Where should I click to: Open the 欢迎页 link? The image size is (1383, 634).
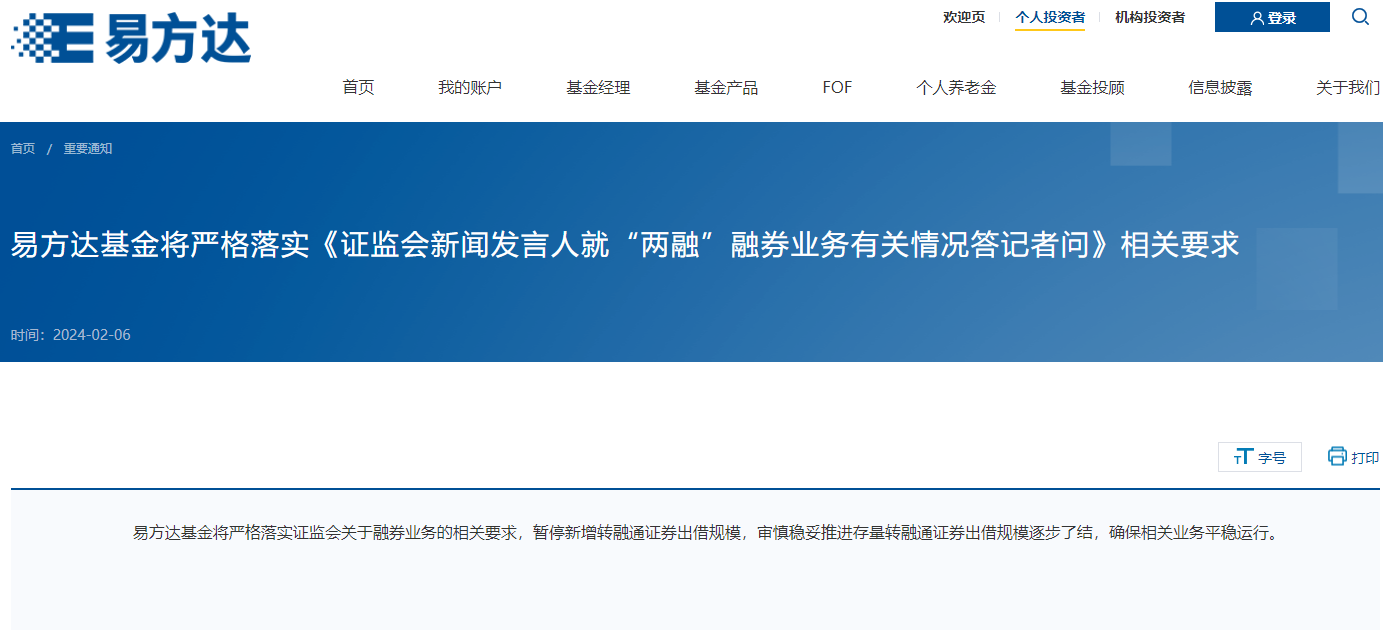[x=964, y=17]
